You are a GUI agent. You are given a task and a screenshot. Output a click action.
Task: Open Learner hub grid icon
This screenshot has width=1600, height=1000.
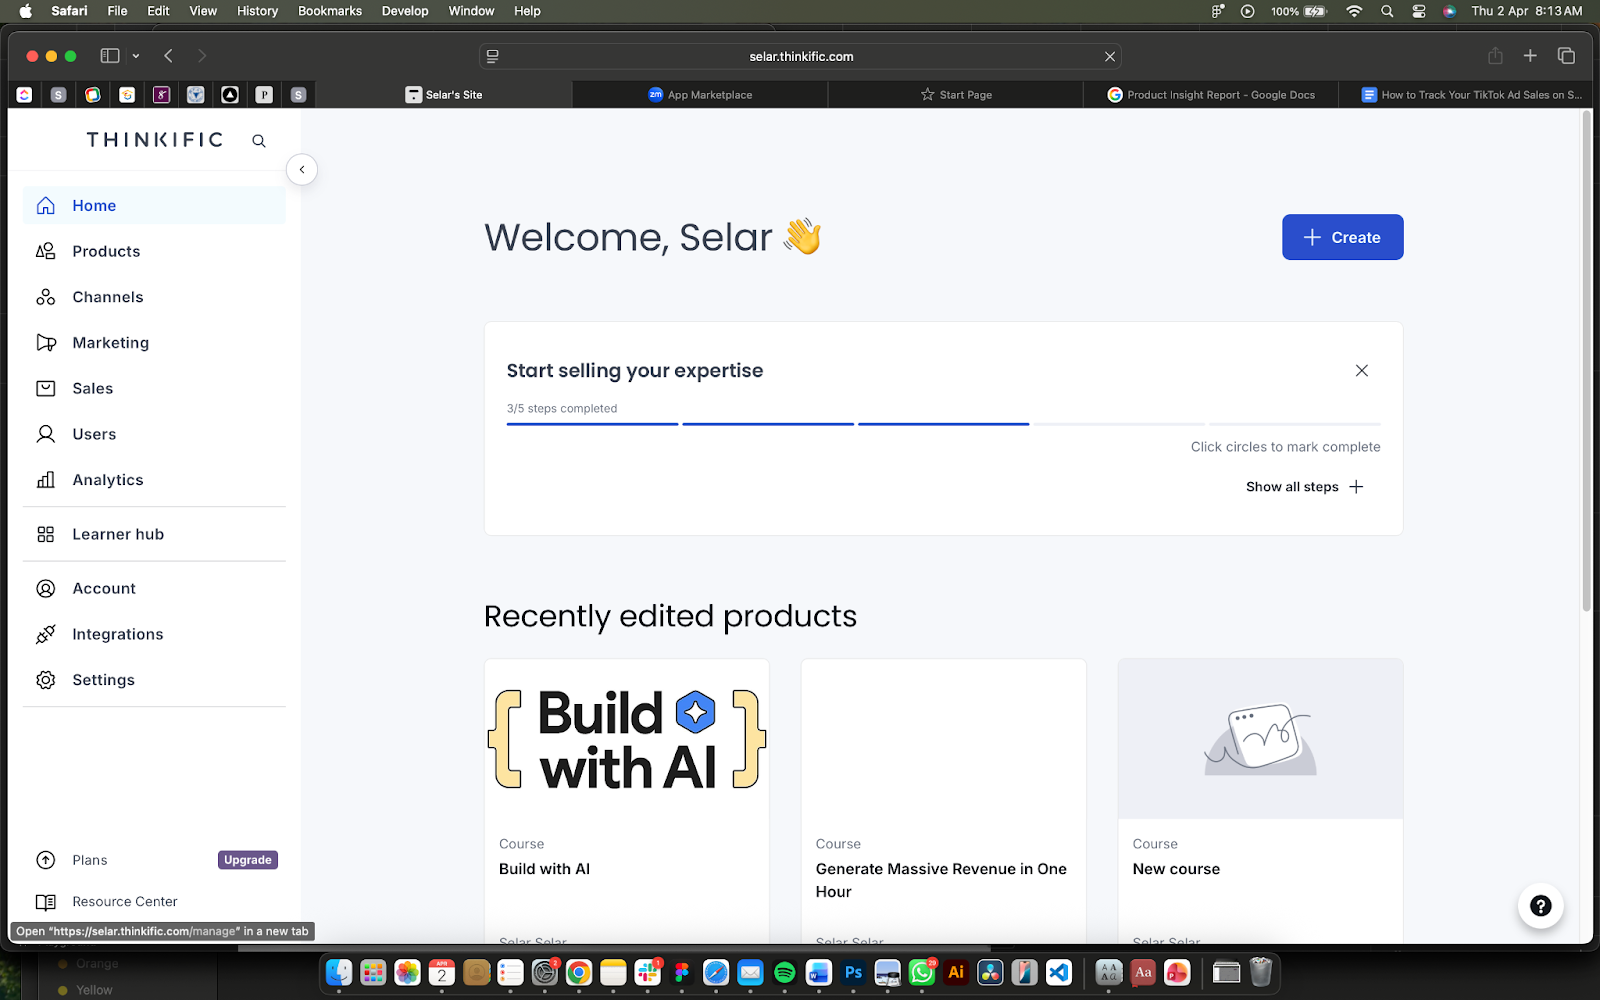coord(46,534)
